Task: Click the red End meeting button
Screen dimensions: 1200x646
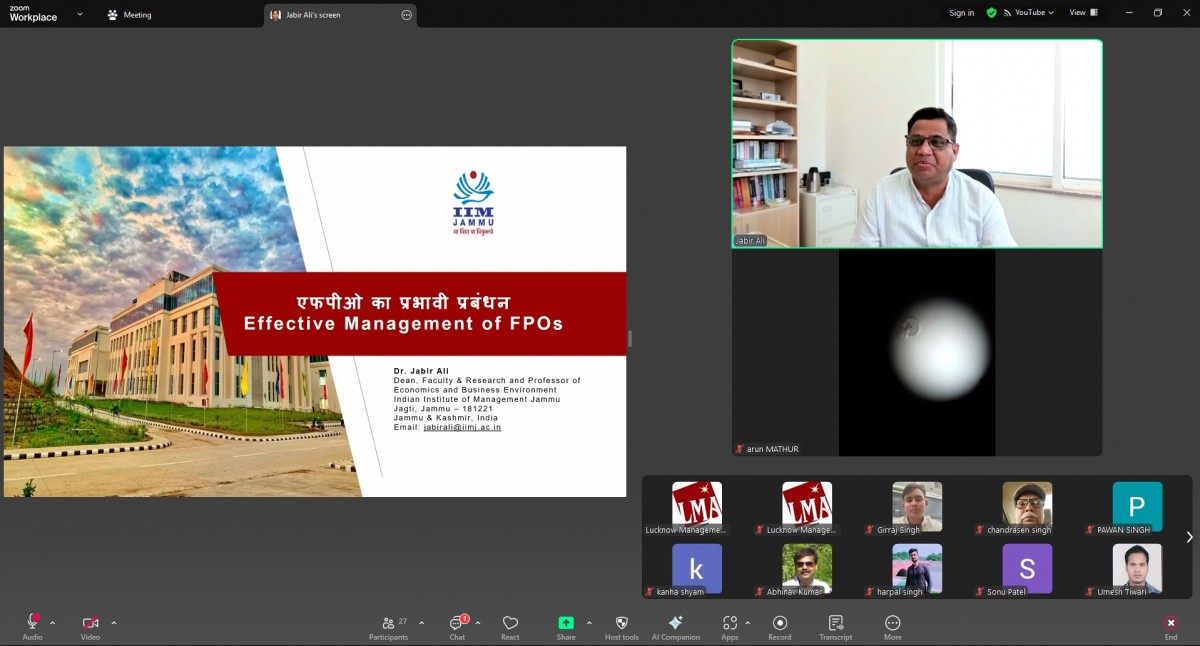Action: [1170, 624]
